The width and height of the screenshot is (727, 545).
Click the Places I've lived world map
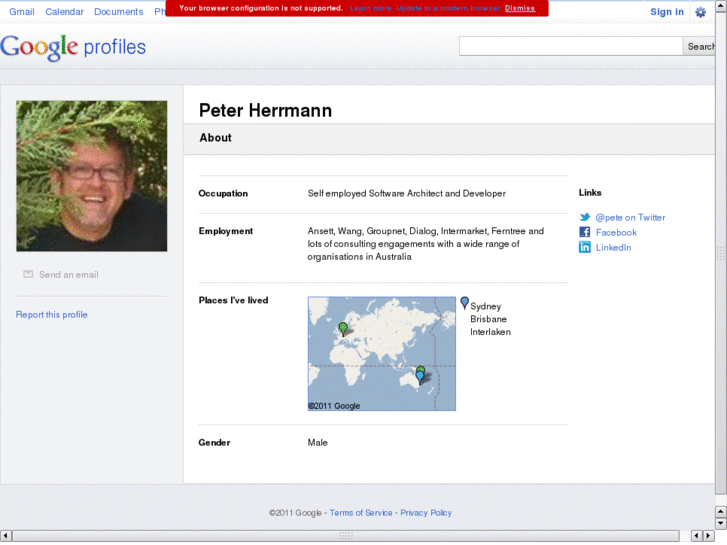(382, 353)
